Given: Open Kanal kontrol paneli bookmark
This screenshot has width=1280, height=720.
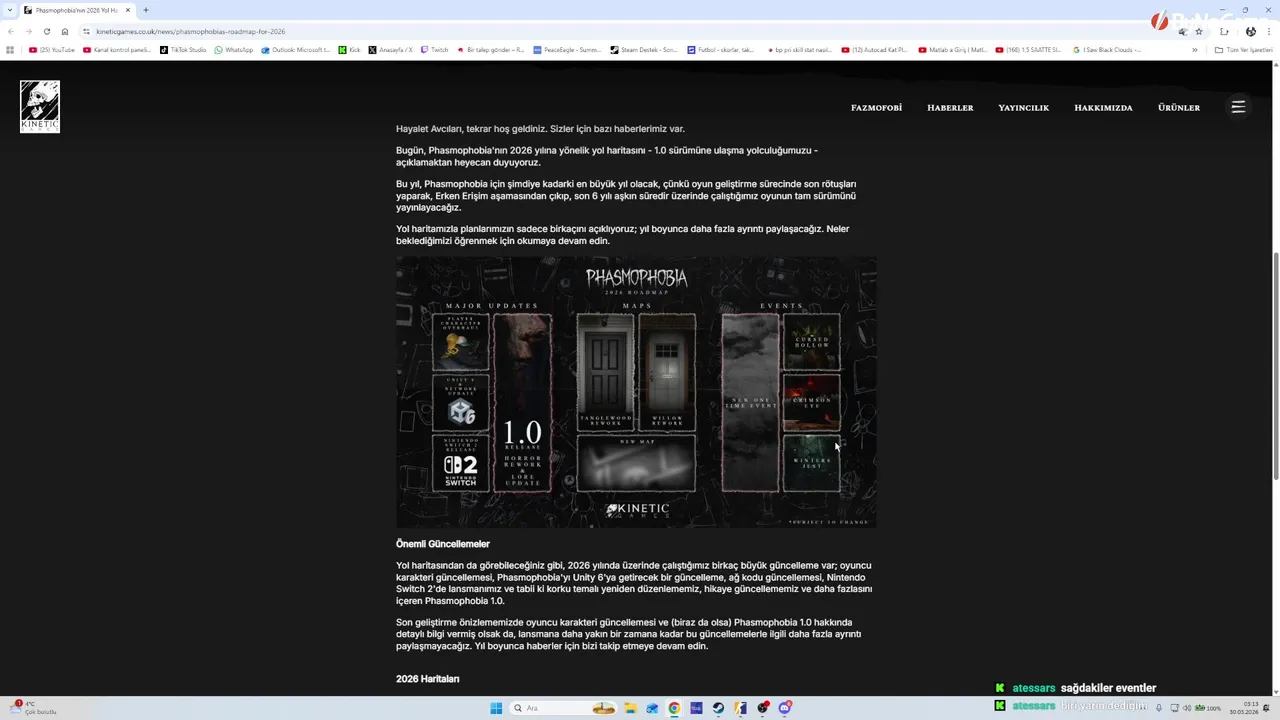Looking at the screenshot, I should pyautogui.click(x=117, y=50).
